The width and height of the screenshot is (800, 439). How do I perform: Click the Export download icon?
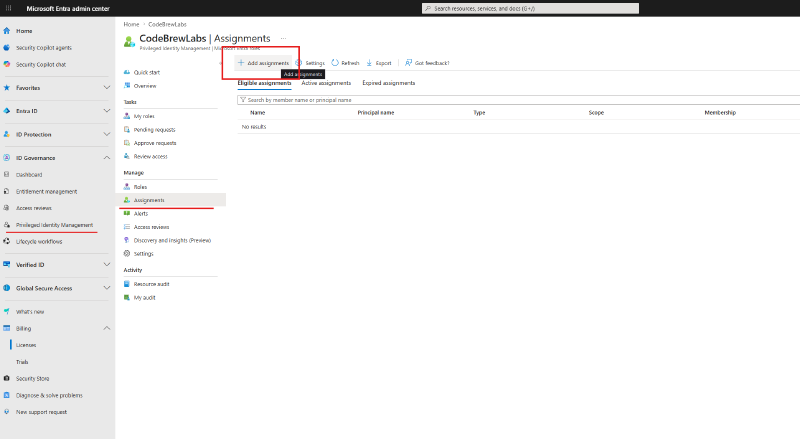369,63
